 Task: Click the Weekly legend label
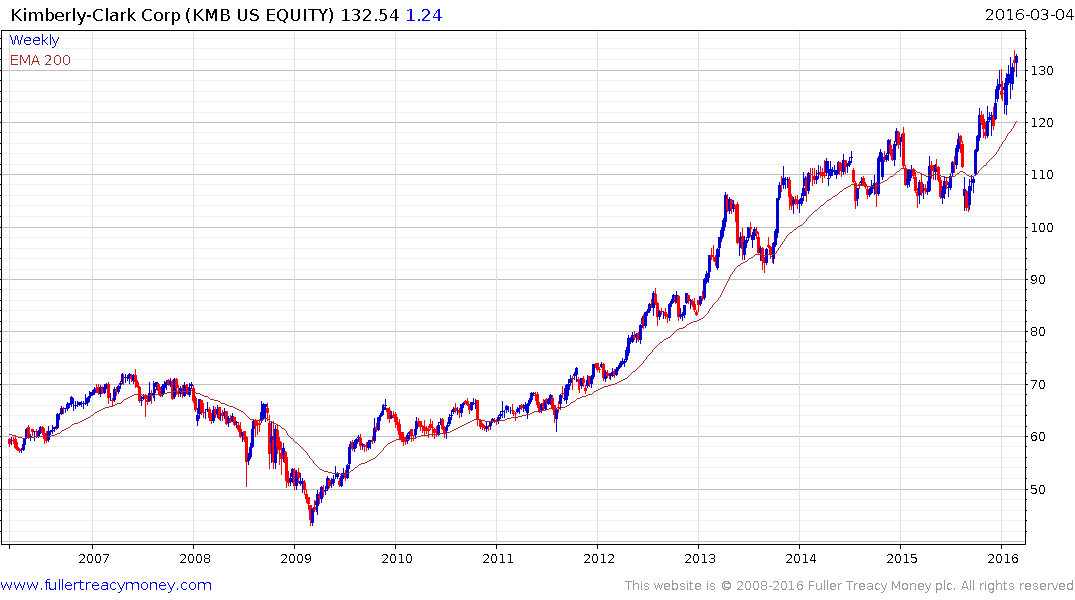click(34, 40)
